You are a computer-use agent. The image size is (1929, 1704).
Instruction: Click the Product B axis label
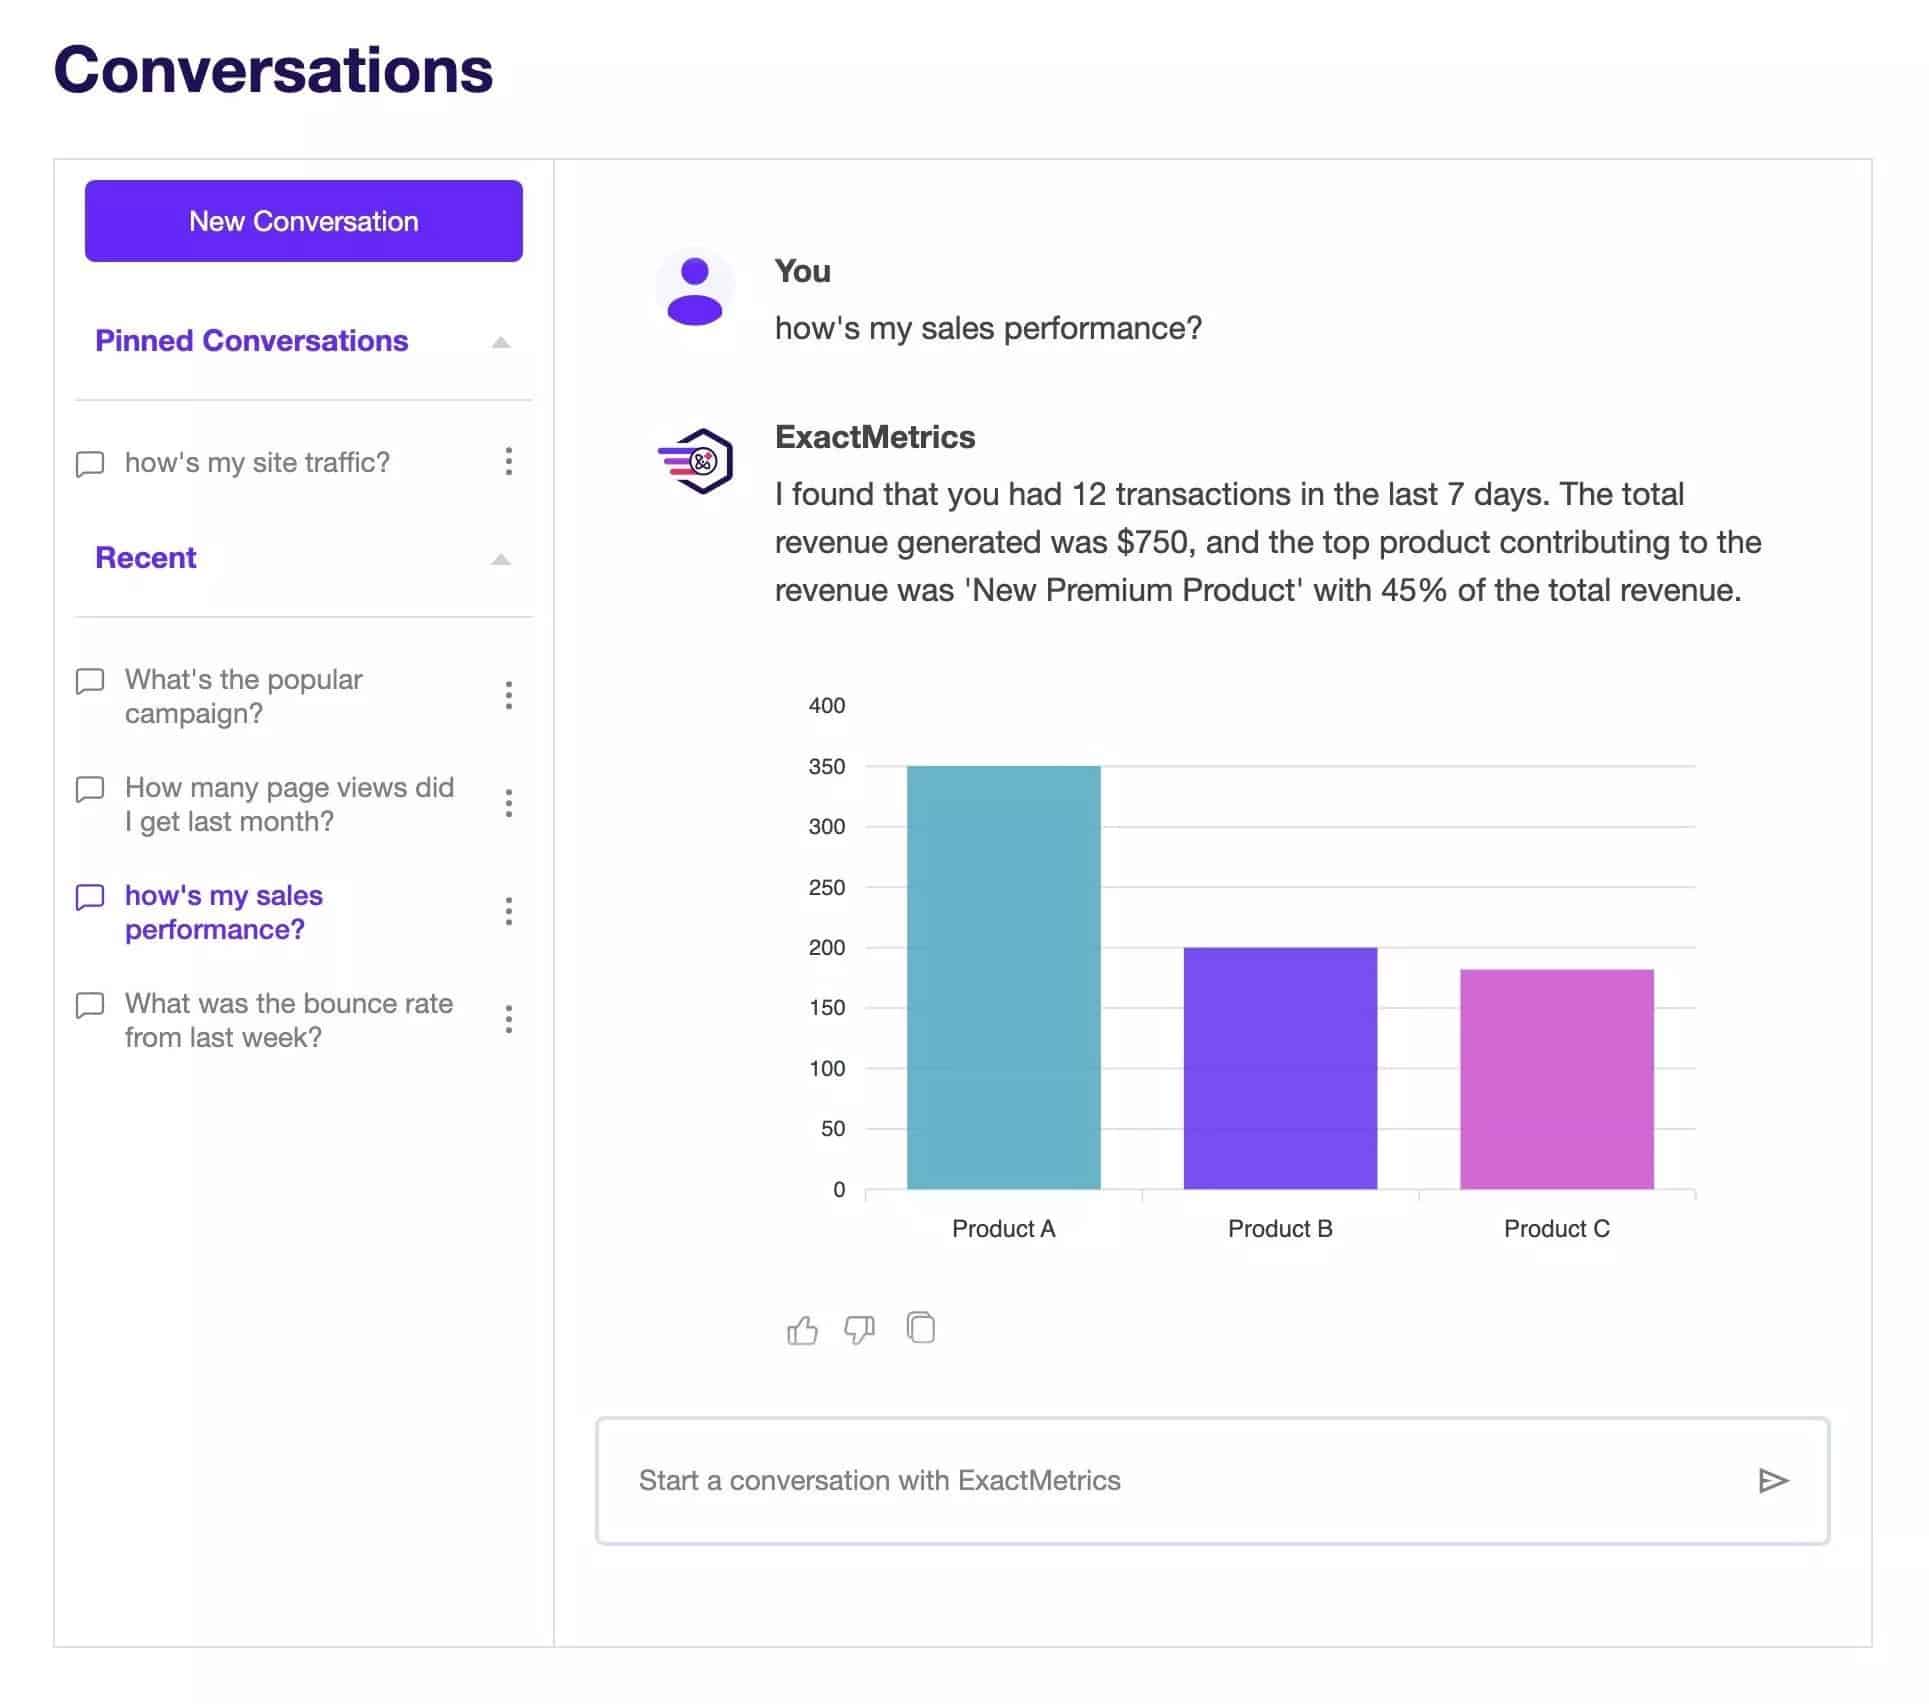pos(1280,1229)
